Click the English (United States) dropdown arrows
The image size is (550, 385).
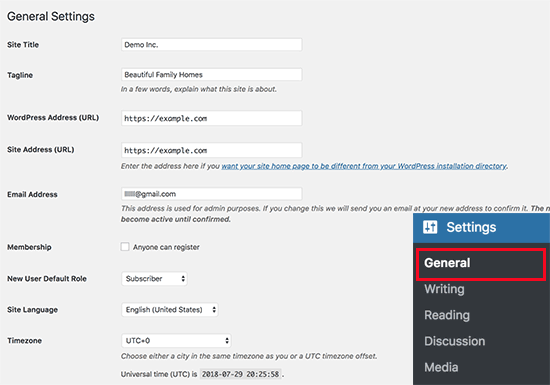point(214,310)
